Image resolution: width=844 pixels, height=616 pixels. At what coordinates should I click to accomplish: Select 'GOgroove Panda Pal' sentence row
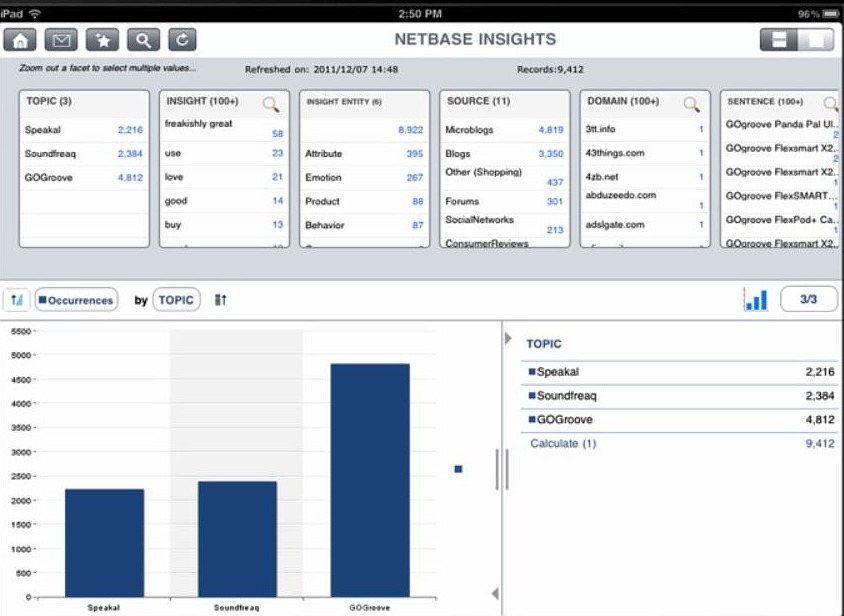(780, 129)
